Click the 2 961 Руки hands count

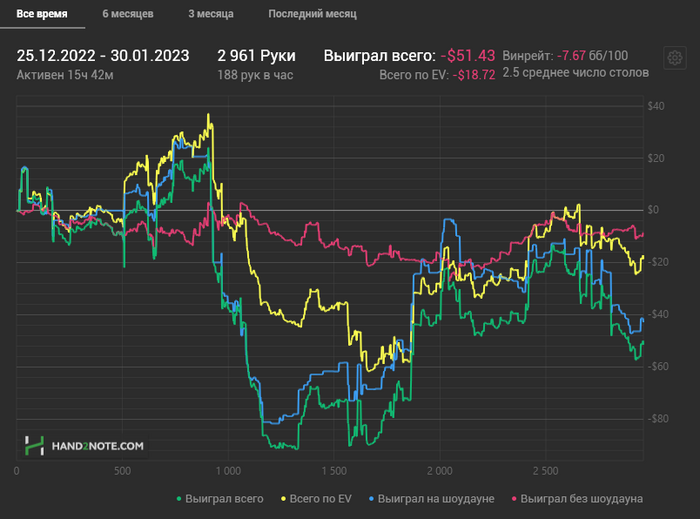pos(256,56)
